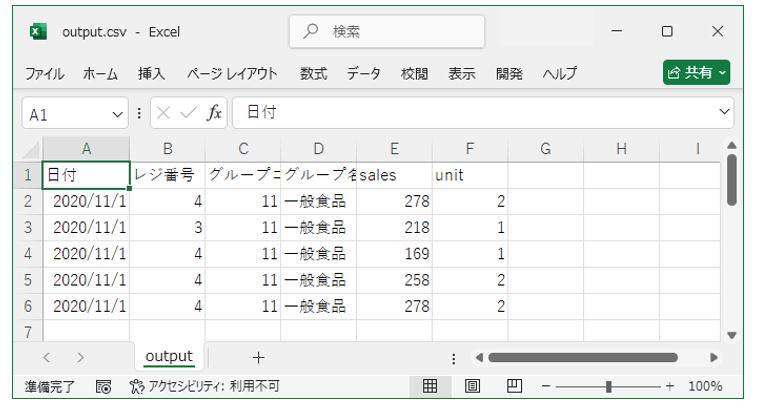Viewport: 759px width, 411px height.
Task: Click the search magnifier icon
Action: pyautogui.click(x=310, y=31)
